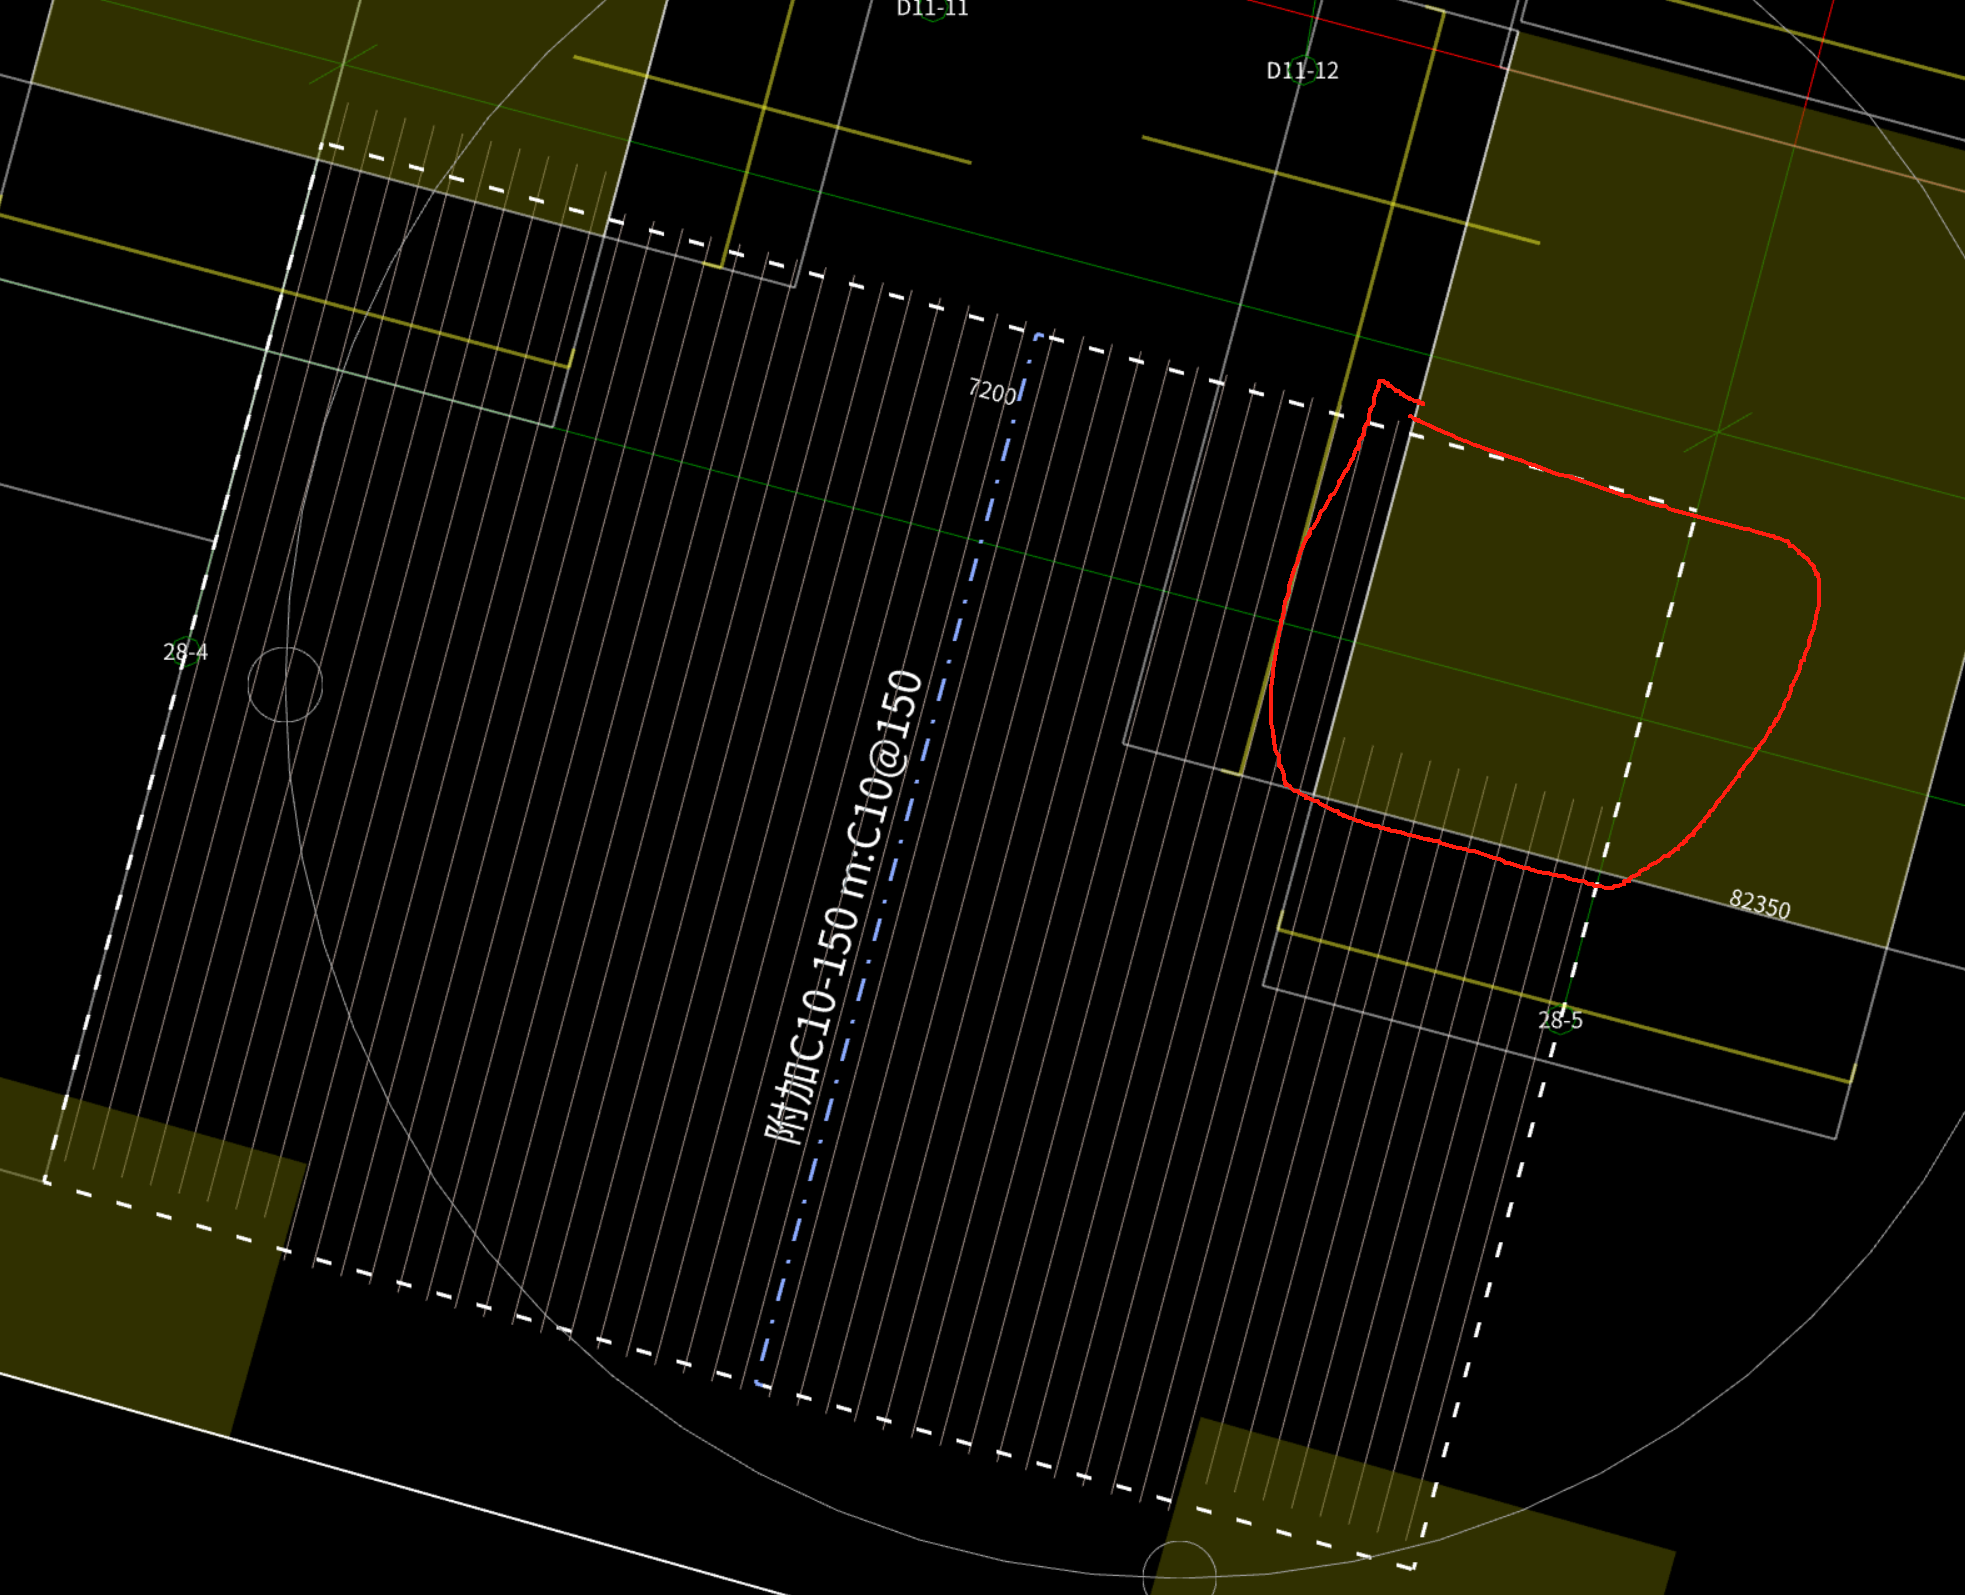Click grid node label 28-4
Image resolution: width=1965 pixels, height=1595 pixels.
point(185,653)
